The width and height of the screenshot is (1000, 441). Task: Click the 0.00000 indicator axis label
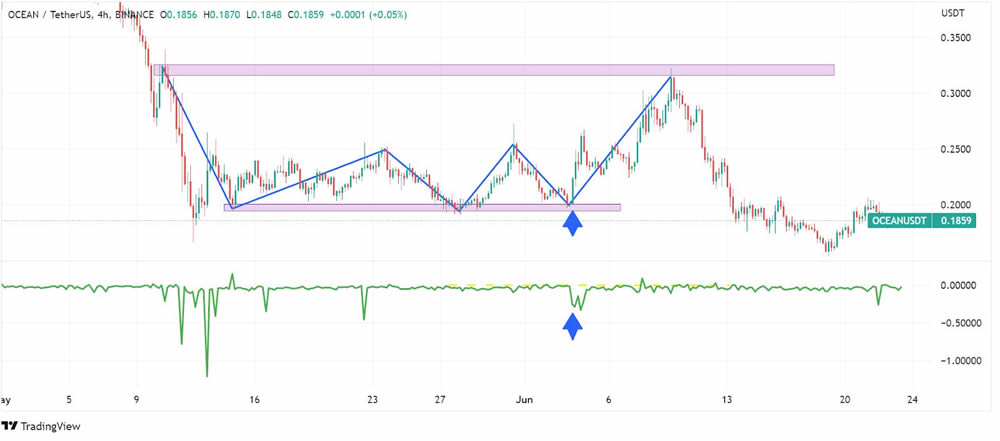pyautogui.click(x=957, y=286)
